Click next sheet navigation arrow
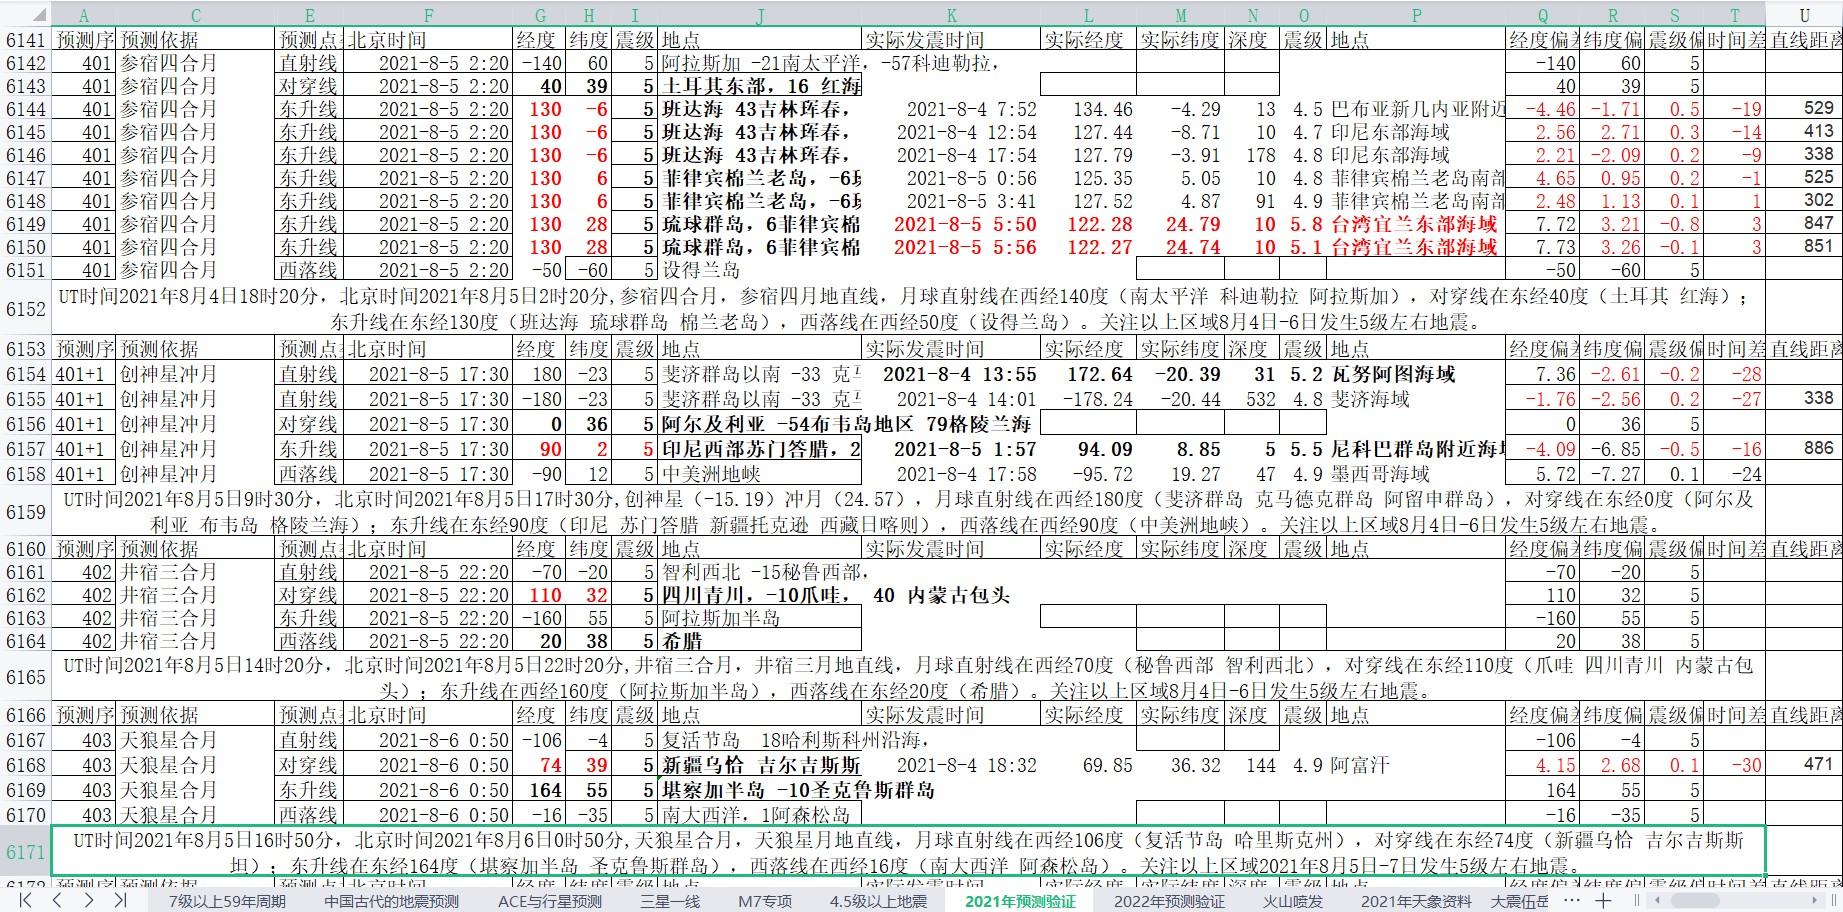This screenshot has height=912, width=1843. pyautogui.click(x=88, y=901)
